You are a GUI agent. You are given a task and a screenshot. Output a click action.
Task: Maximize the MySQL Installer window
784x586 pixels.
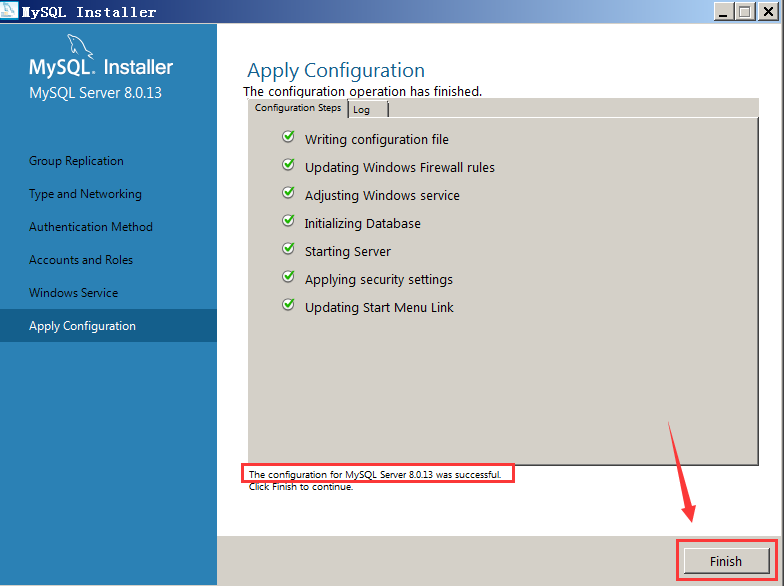pyautogui.click(x=745, y=12)
